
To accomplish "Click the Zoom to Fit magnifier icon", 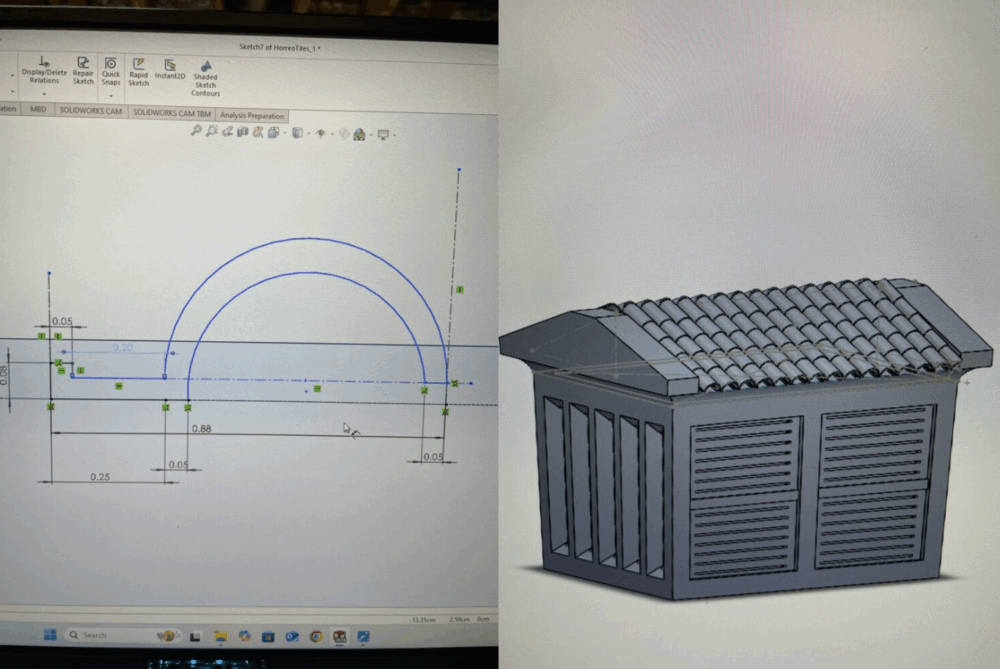I will [197, 132].
